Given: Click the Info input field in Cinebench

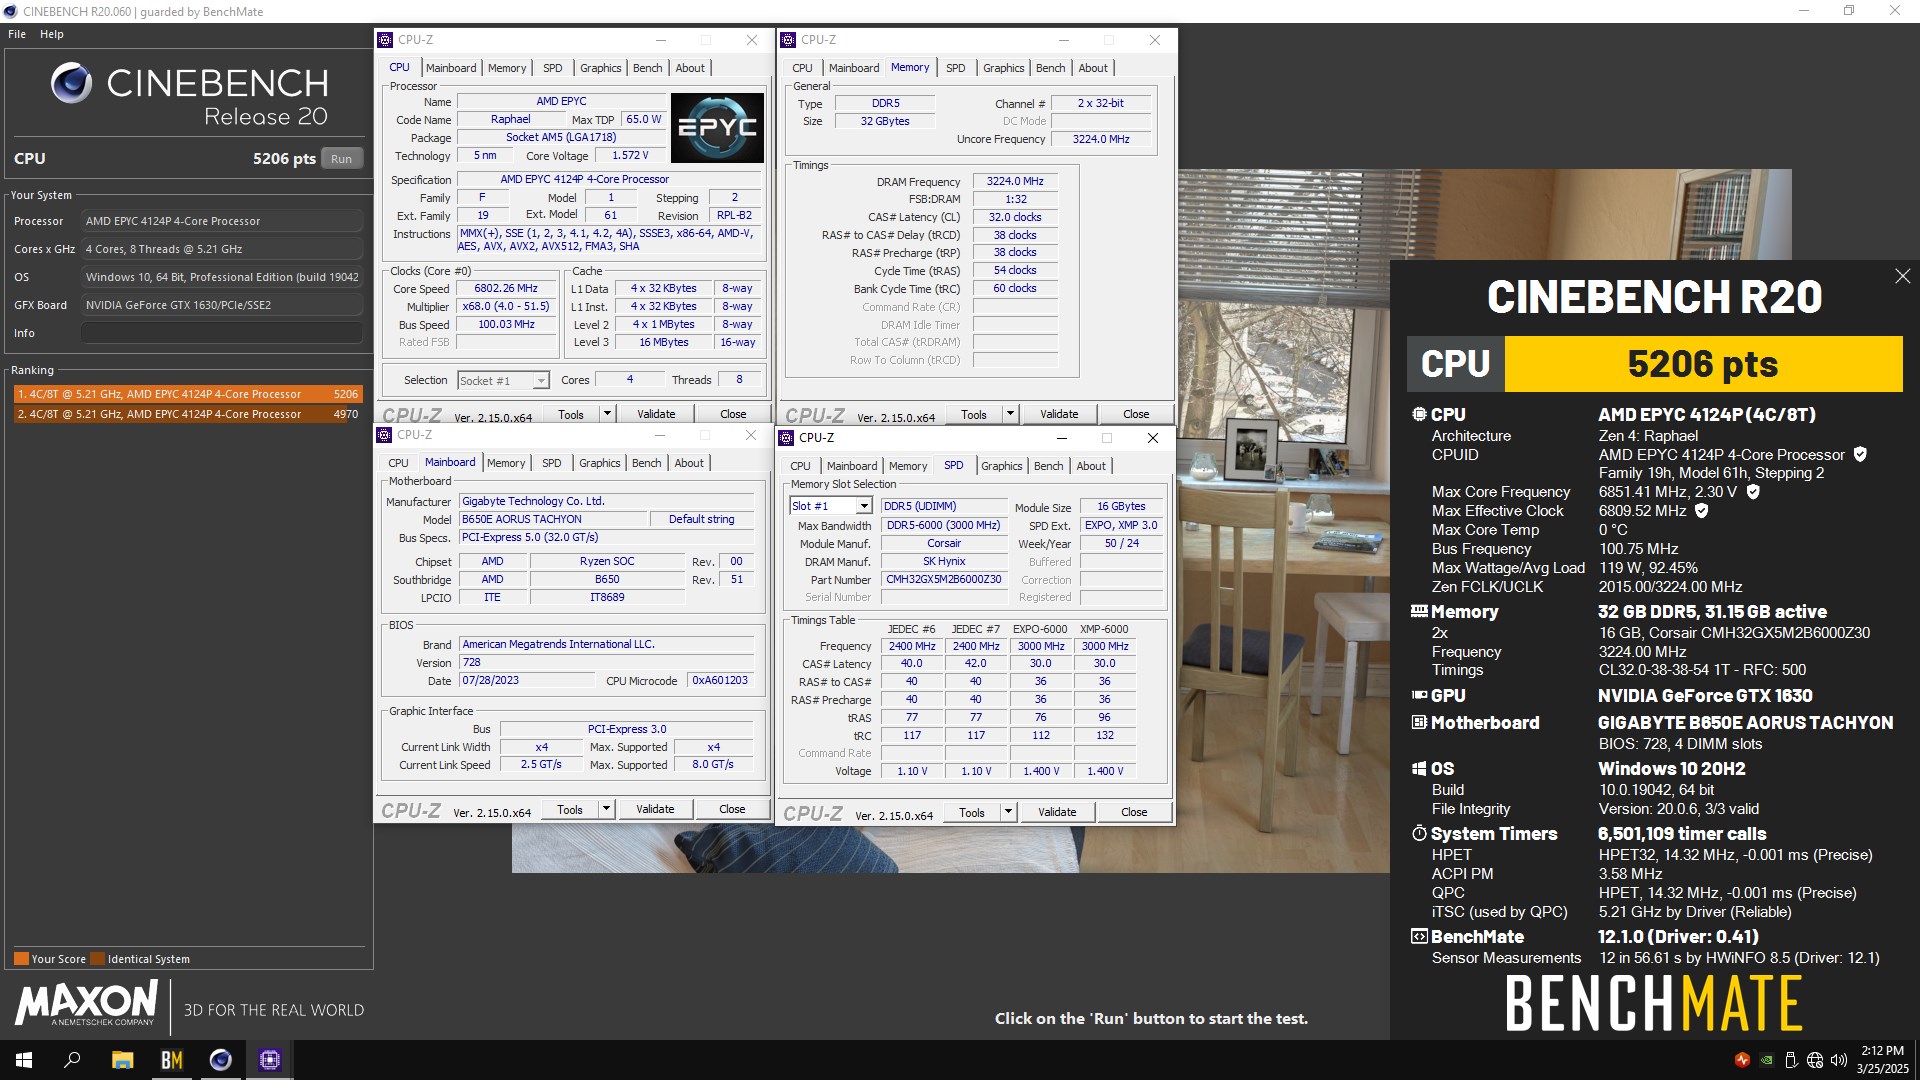Looking at the screenshot, I should coord(222,333).
